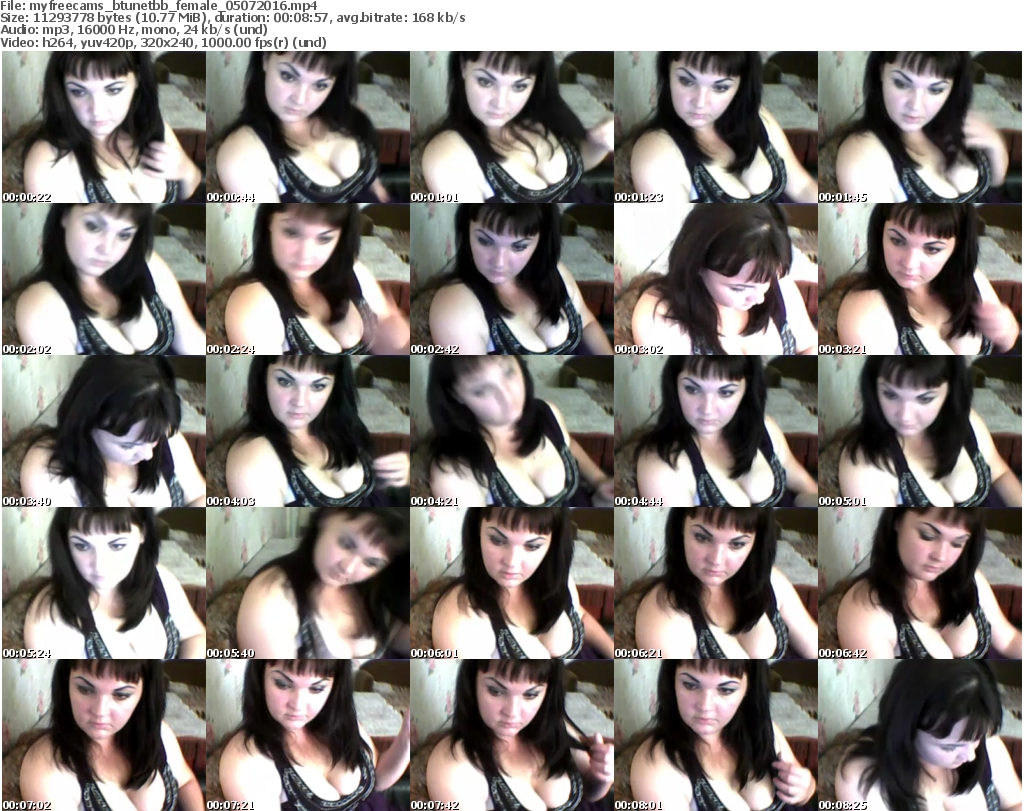Choose the thumbnail stamped 00:05:40
Screen dimensions: 1024x811
pos(308,583)
